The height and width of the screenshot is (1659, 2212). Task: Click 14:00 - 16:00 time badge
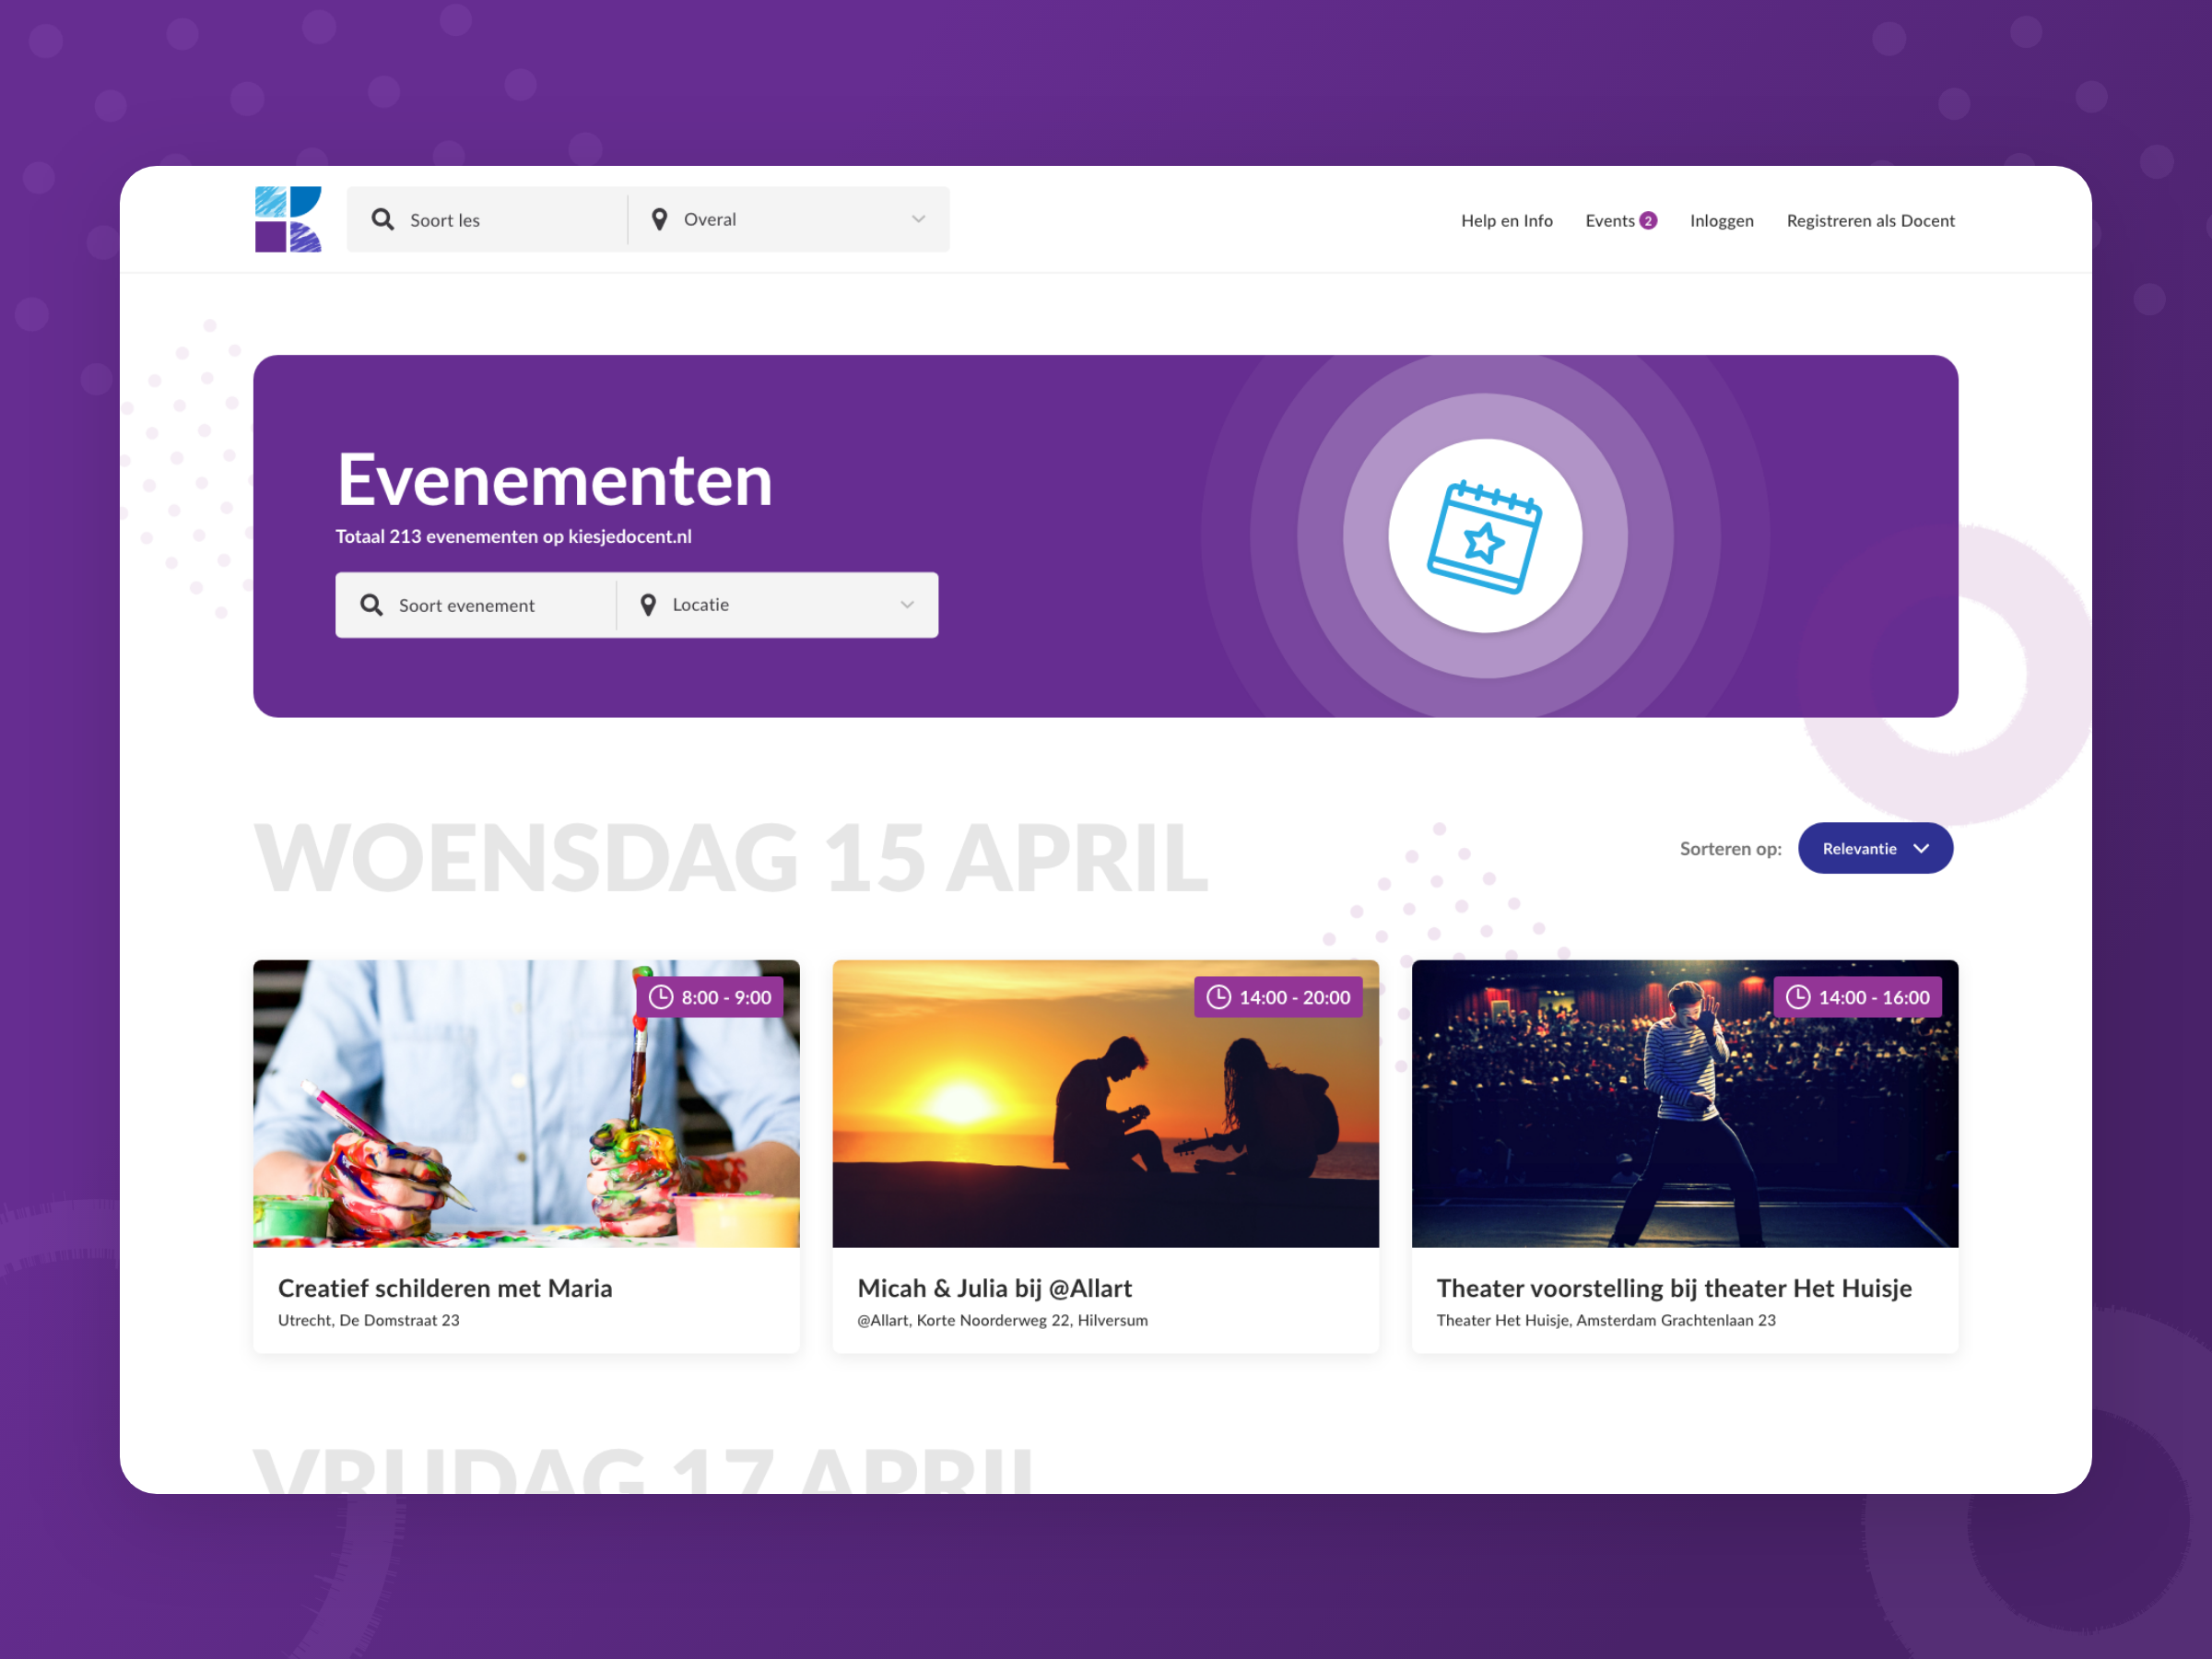[1858, 997]
